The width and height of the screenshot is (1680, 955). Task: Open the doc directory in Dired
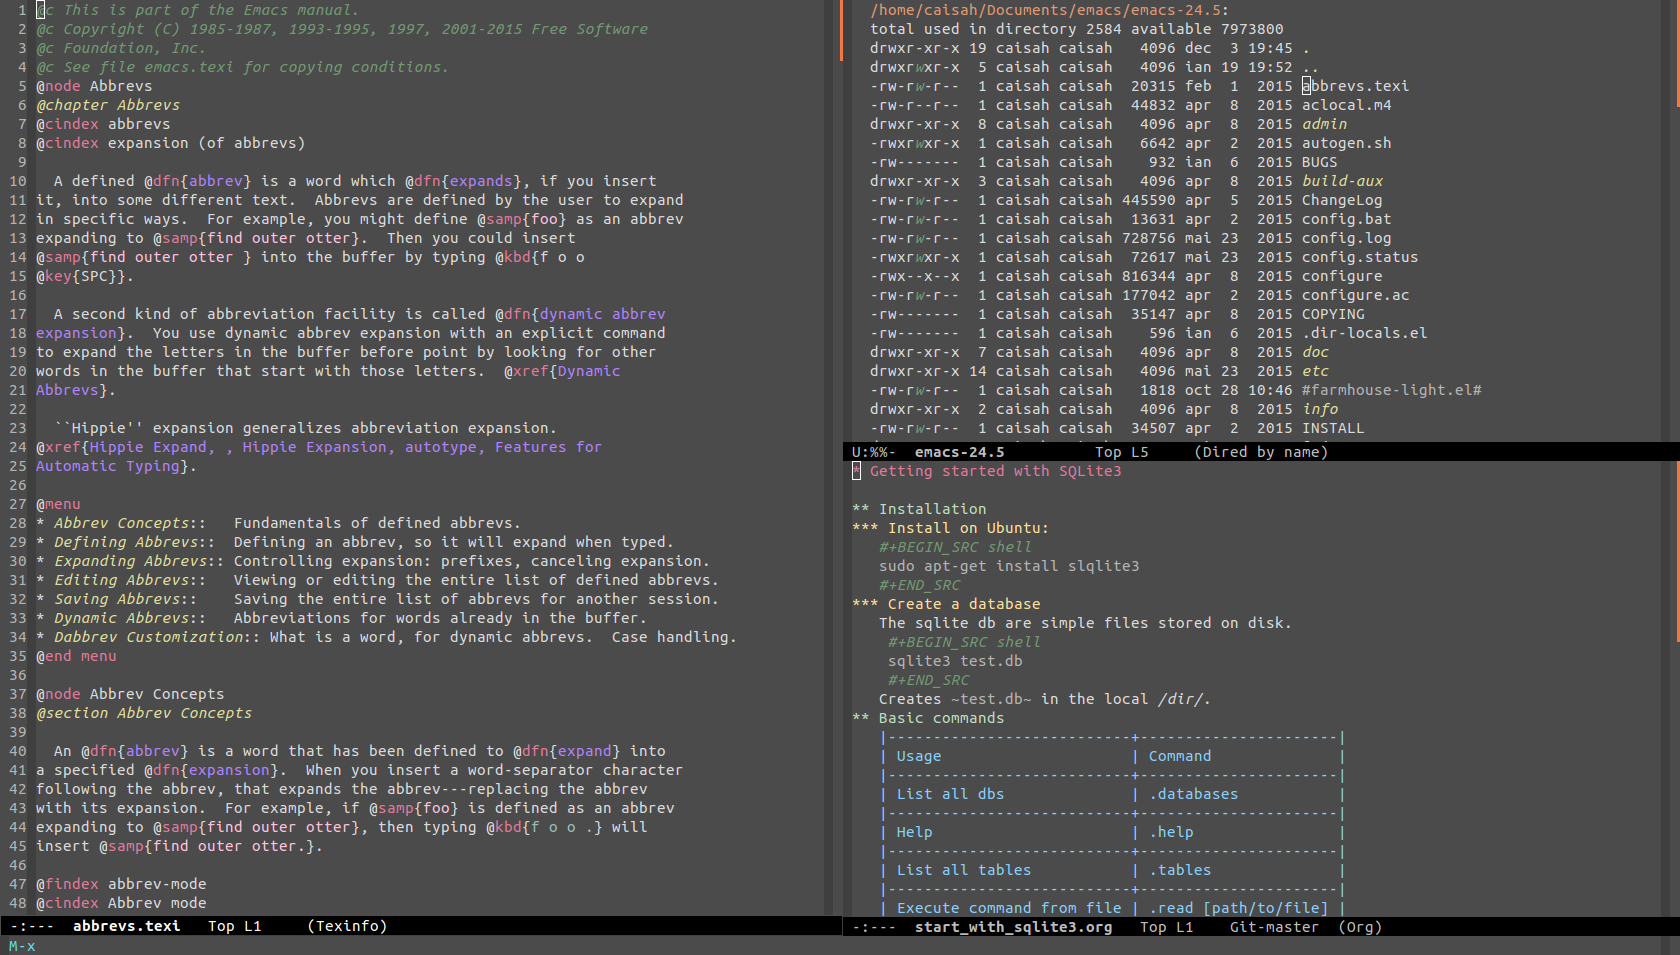click(1315, 352)
